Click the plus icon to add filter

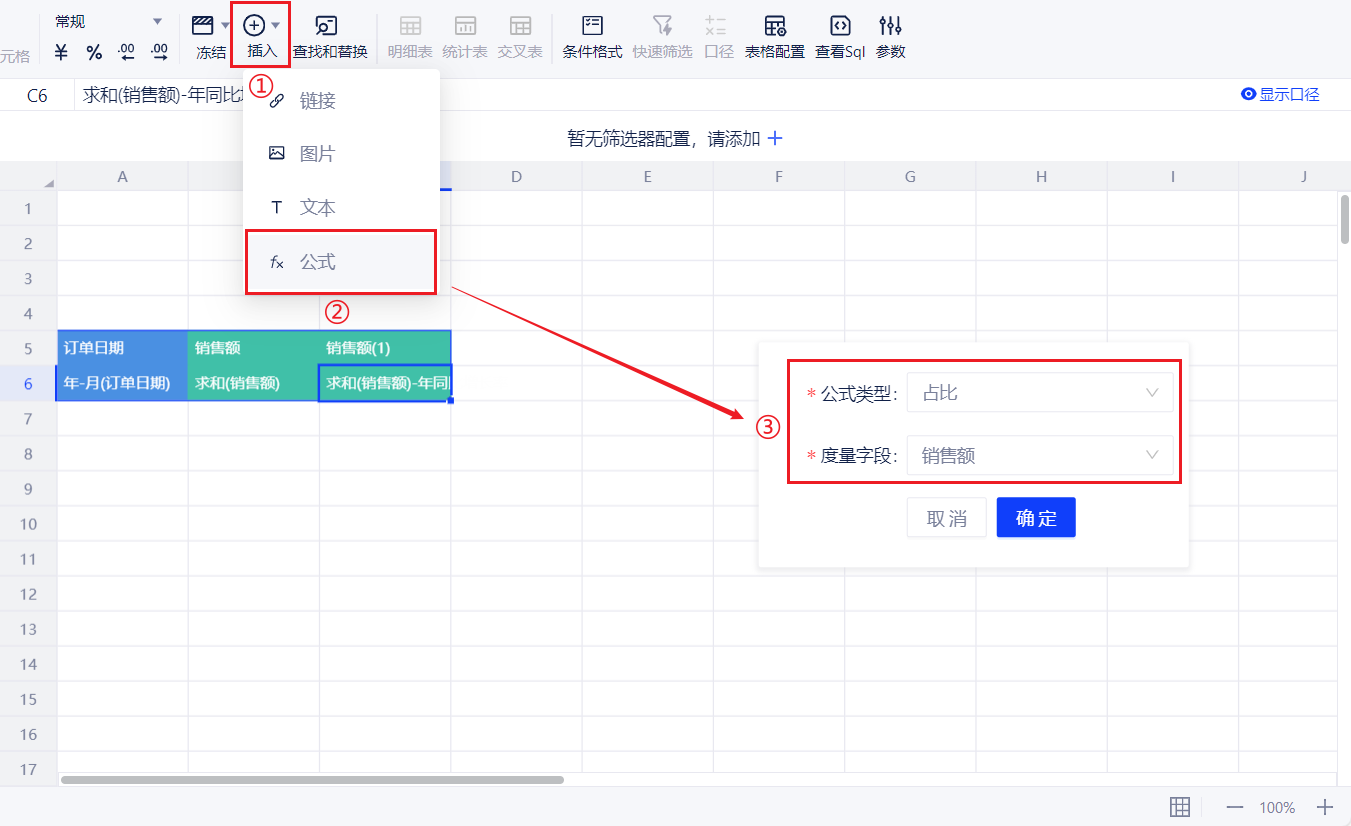[774, 139]
